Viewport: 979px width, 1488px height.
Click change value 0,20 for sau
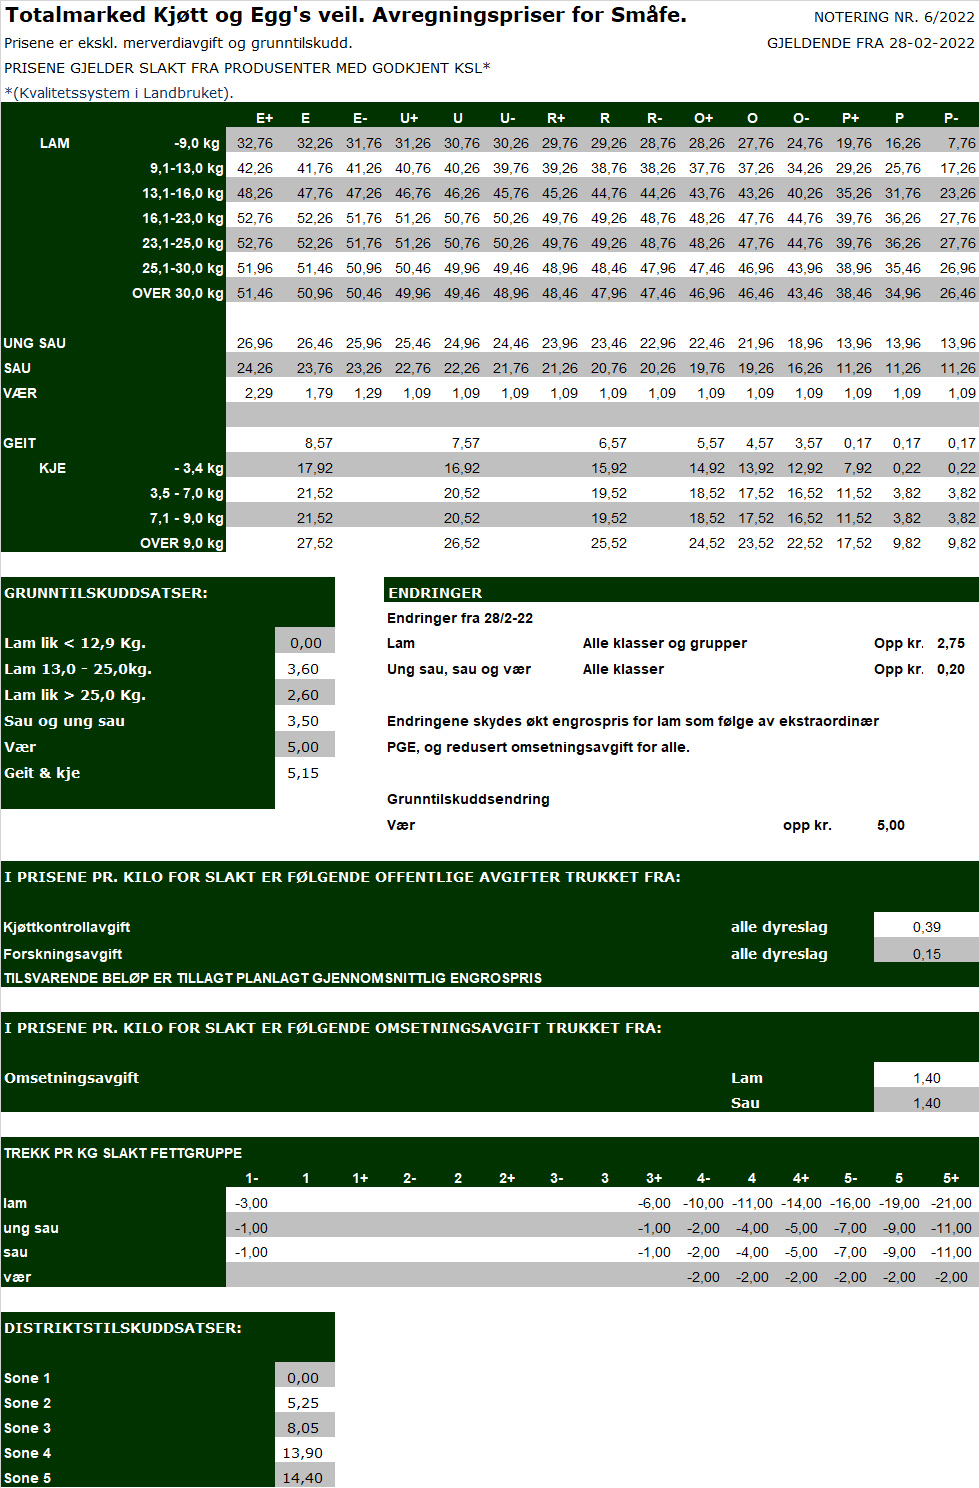(951, 669)
